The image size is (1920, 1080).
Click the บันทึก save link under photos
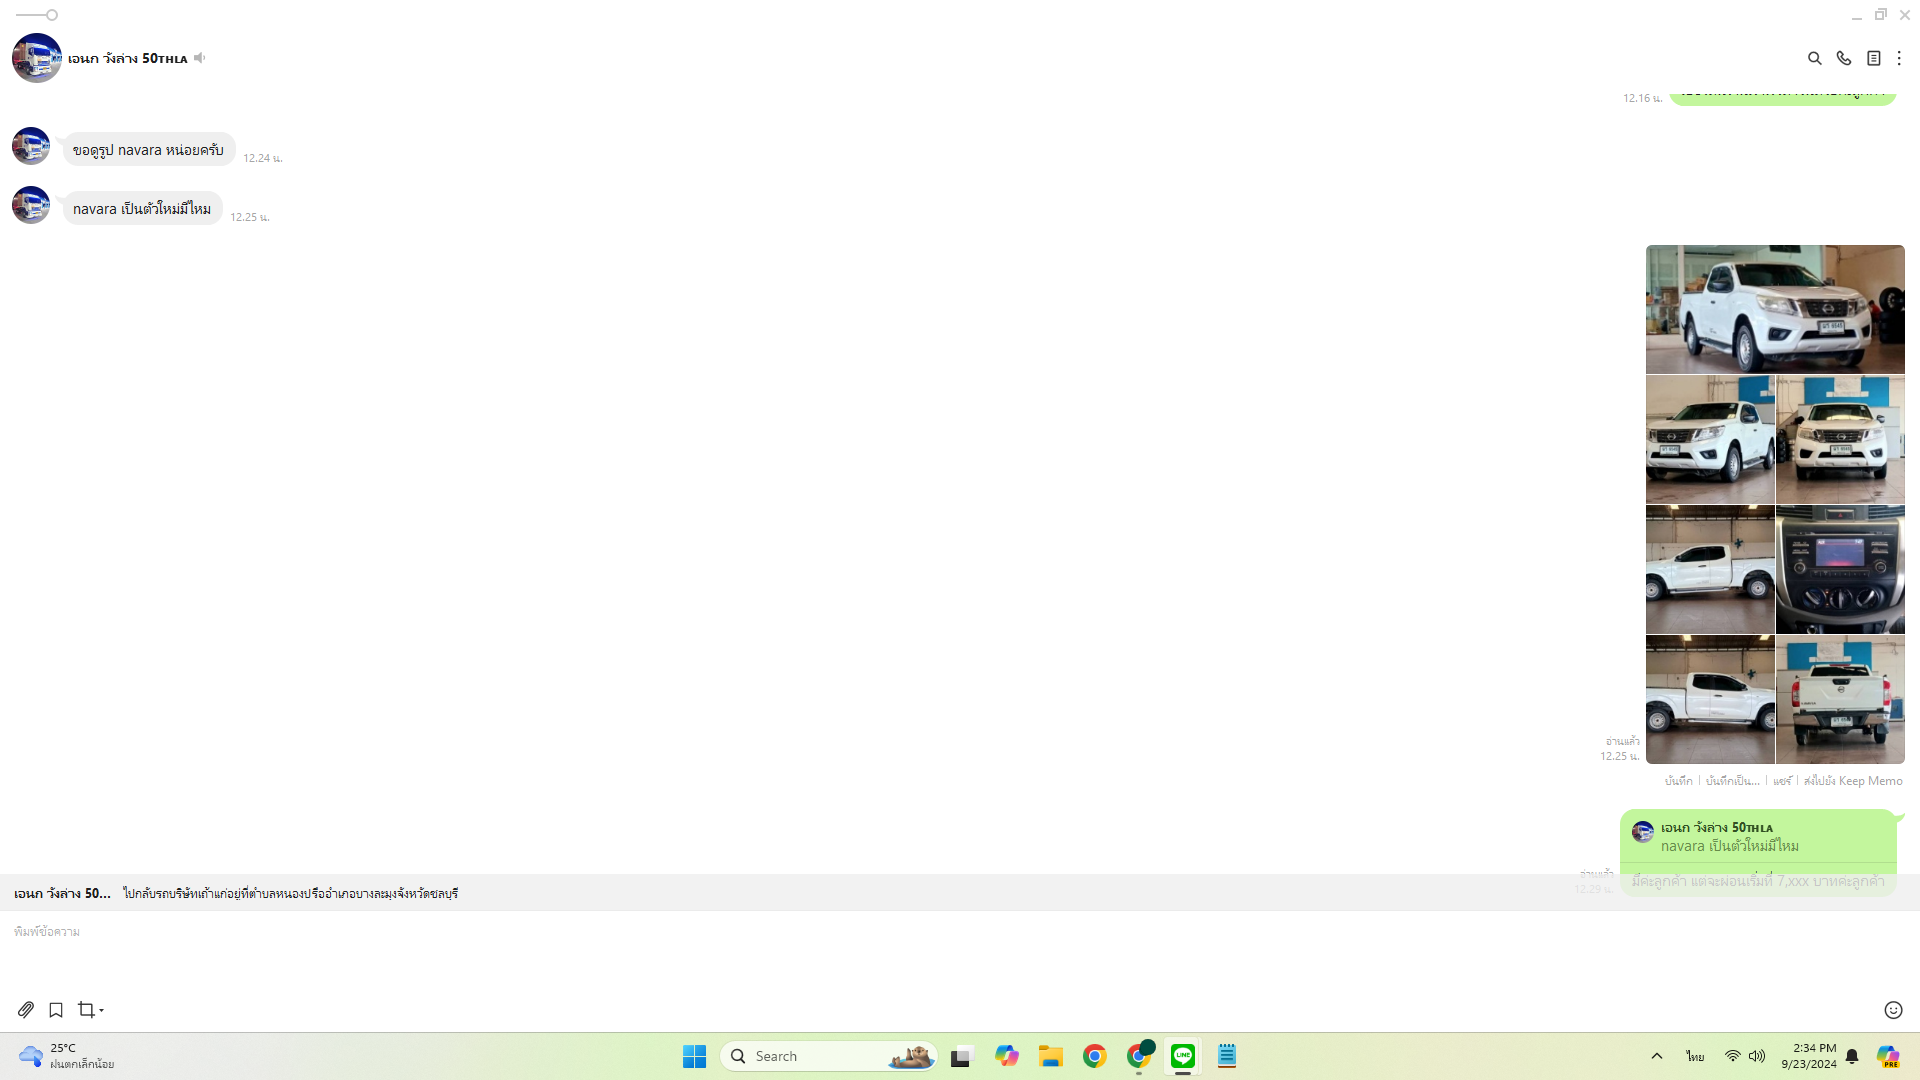pyautogui.click(x=1678, y=781)
